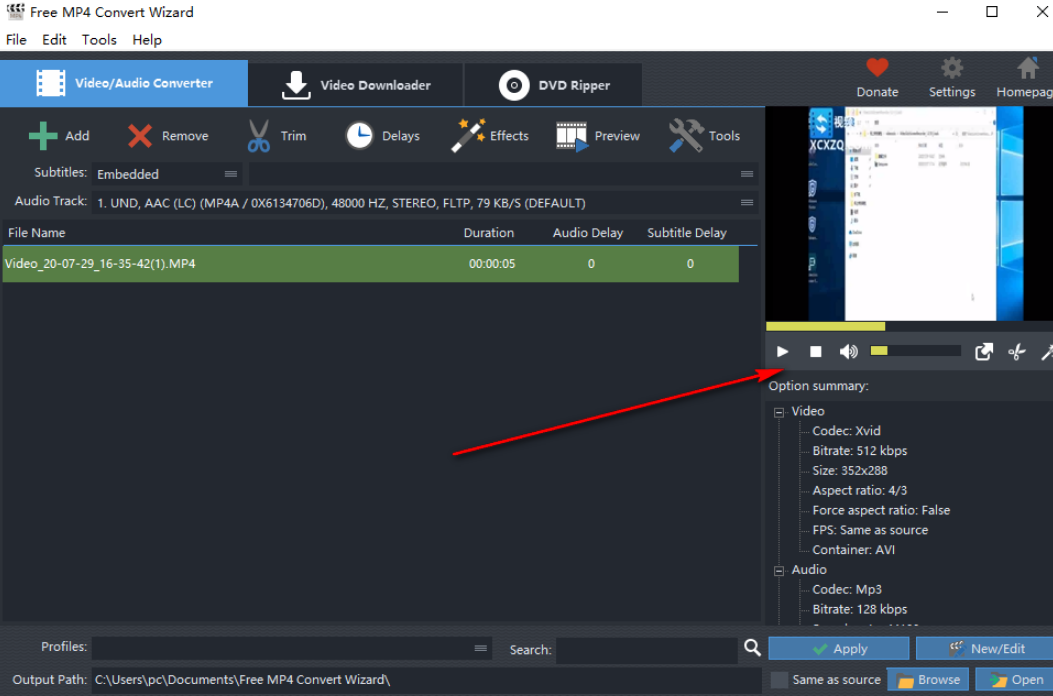Collapse the Audio node in option summary
Image resolution: width=1053 pixels, height=696 pixels.
click(x=779, y=571)
